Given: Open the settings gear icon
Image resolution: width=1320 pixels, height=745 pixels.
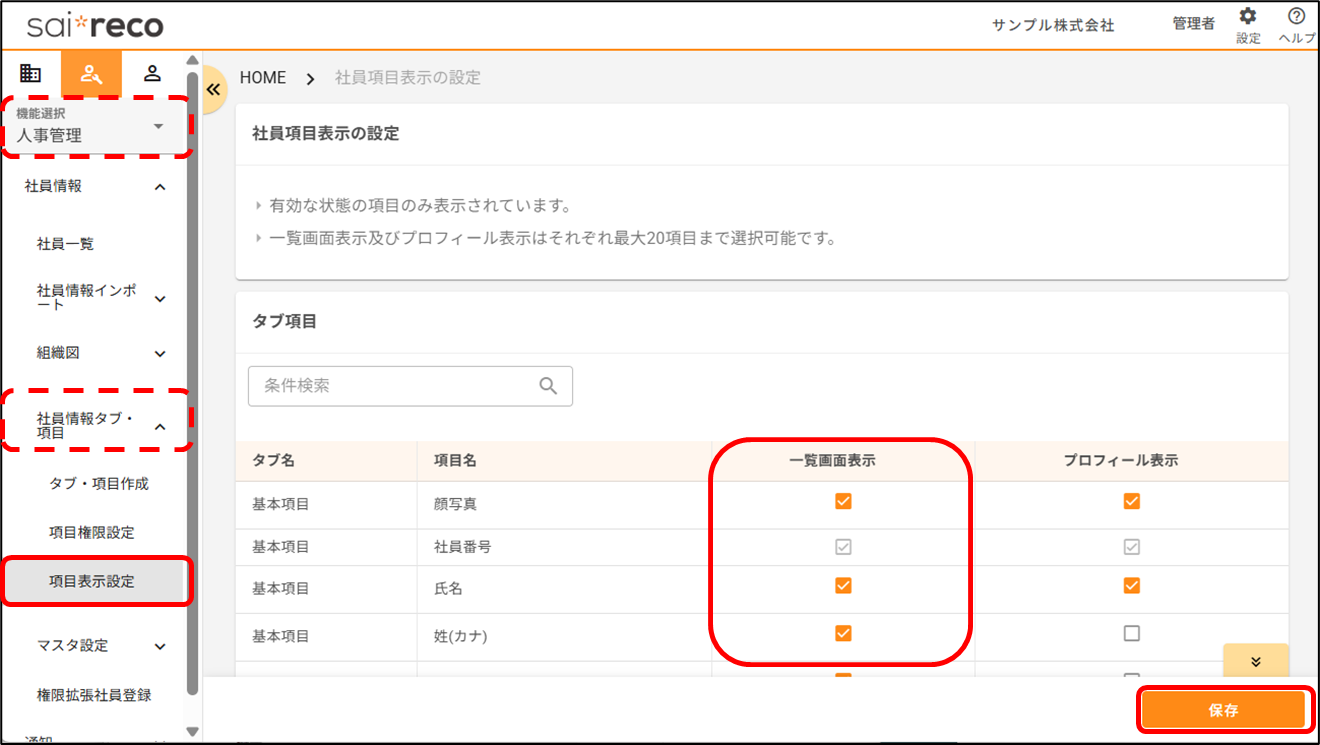Looking at the screenshot, I should coord(1247,17).
